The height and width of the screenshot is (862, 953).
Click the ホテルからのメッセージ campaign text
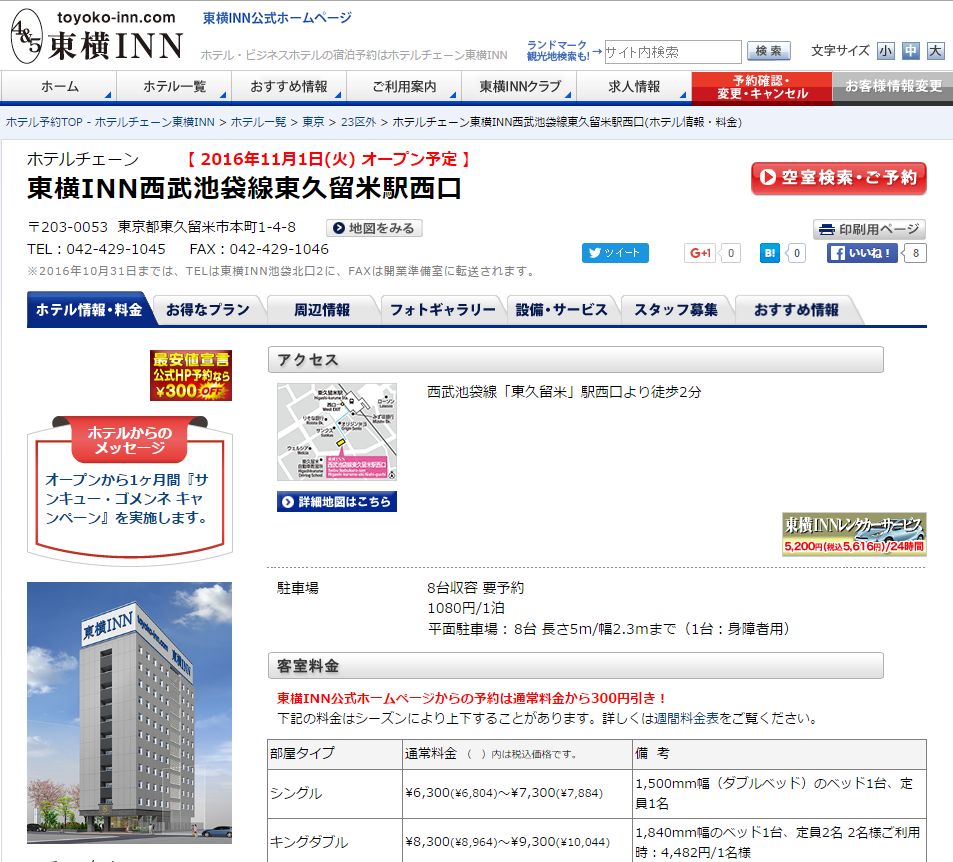tap(127, 499)
